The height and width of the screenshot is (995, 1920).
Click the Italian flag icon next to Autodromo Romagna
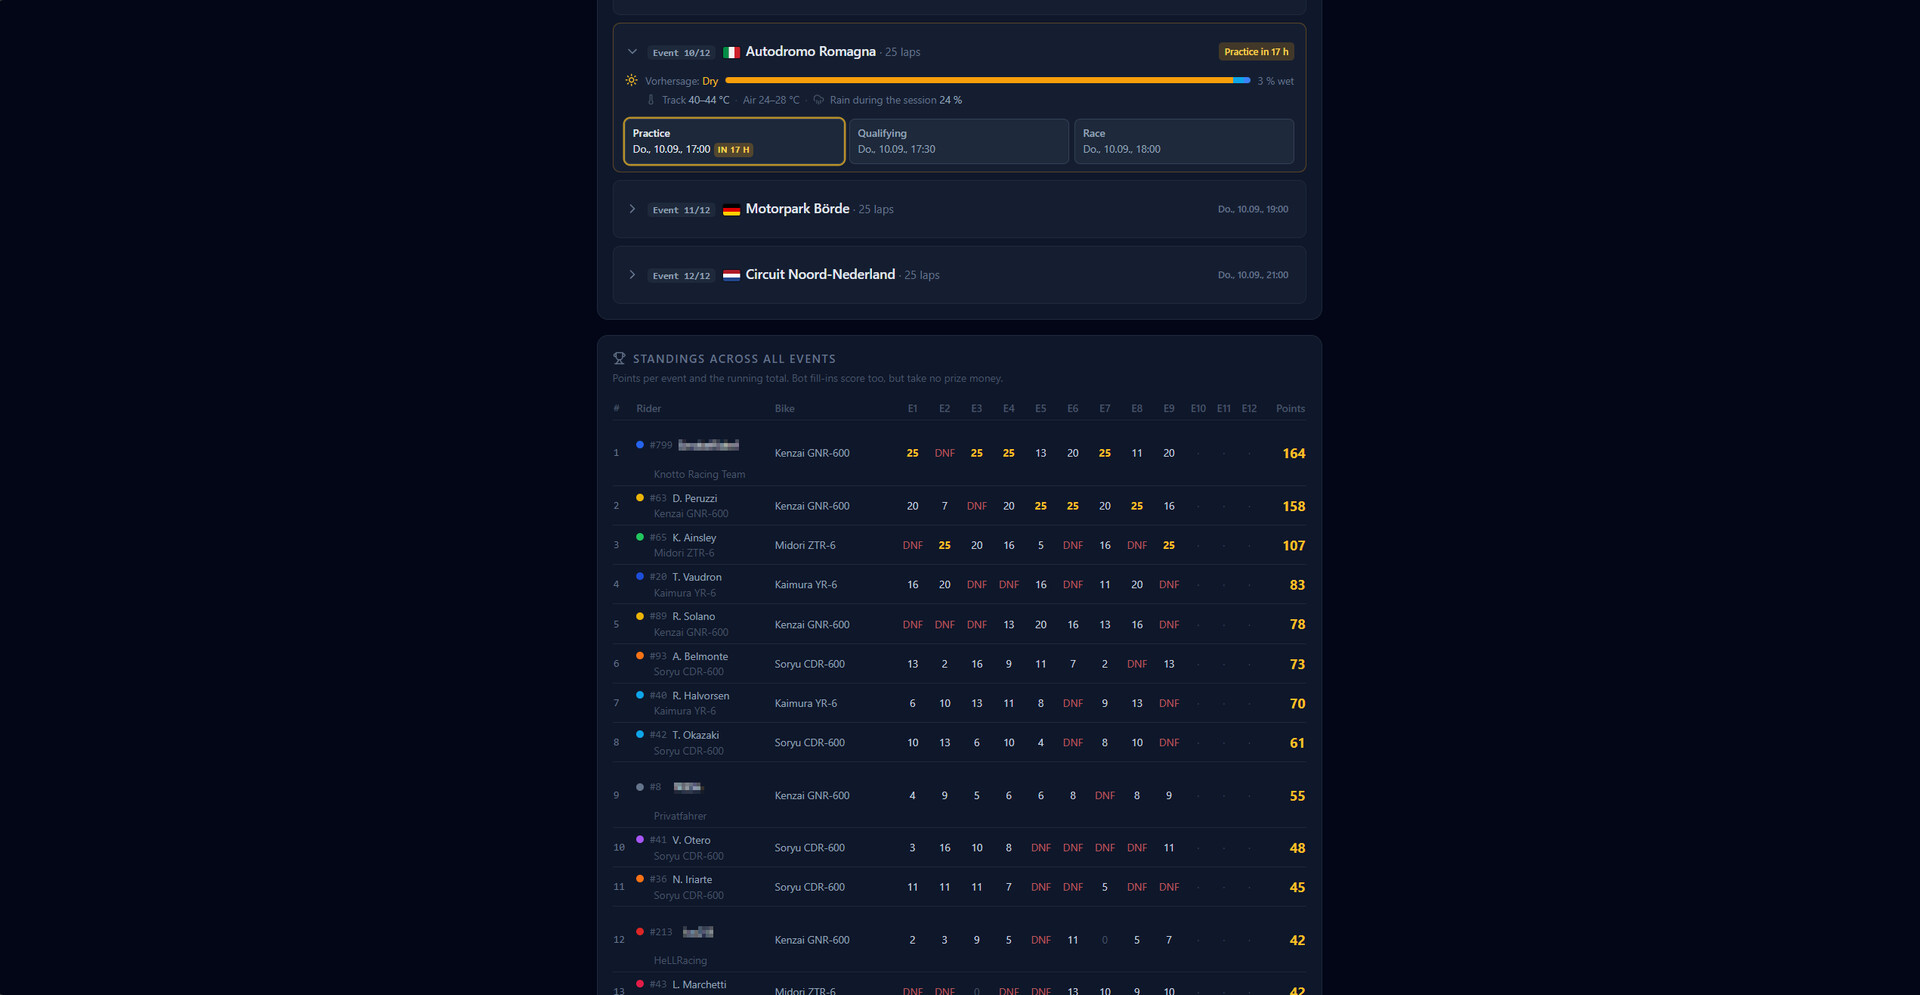pyautogui.click(x=731, y=52)
